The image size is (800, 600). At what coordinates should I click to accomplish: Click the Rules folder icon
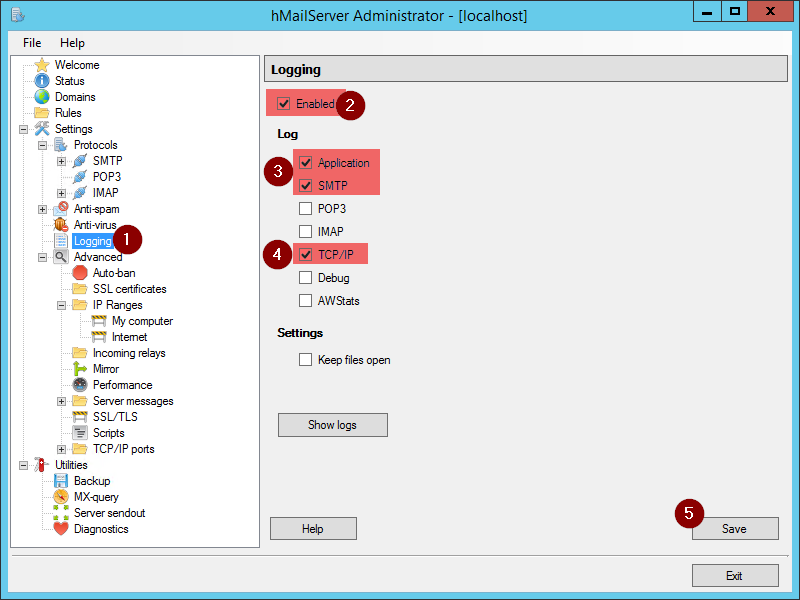tap(42, 113)
